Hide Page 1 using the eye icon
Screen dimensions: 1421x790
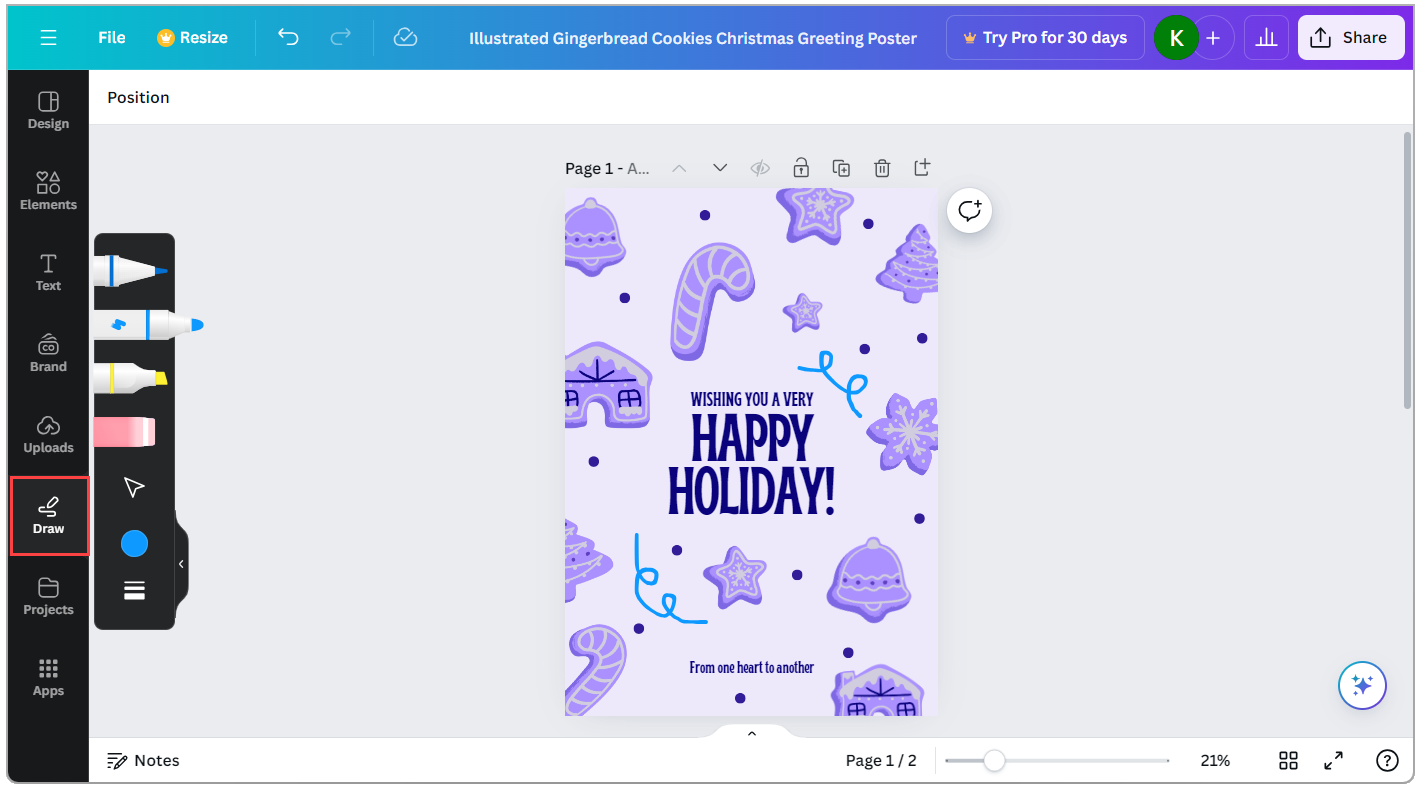pyautogui.click(x=760, y=168)
